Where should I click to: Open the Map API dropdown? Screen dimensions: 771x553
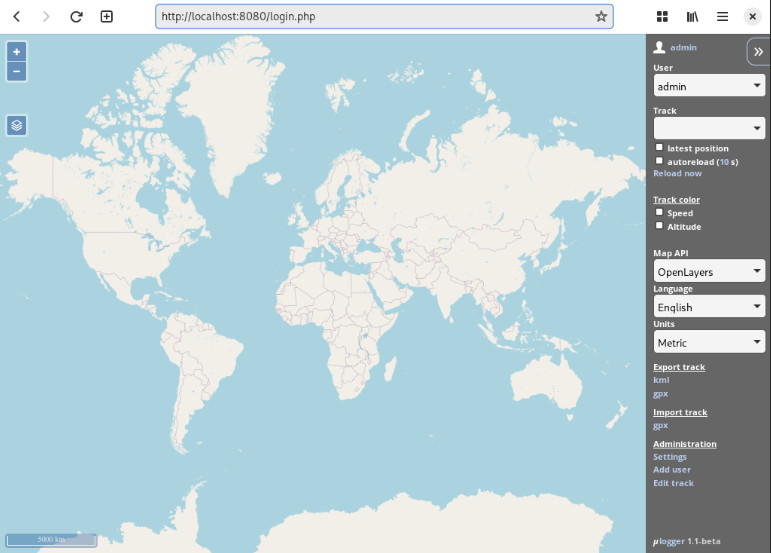point(709,271)
